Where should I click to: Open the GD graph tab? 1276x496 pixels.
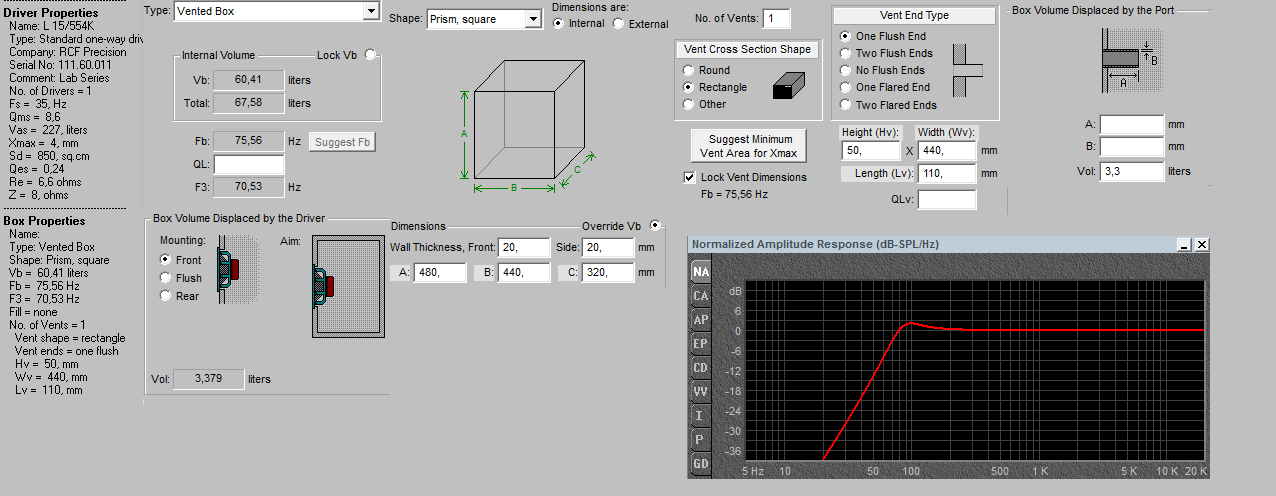click(701, 463)
